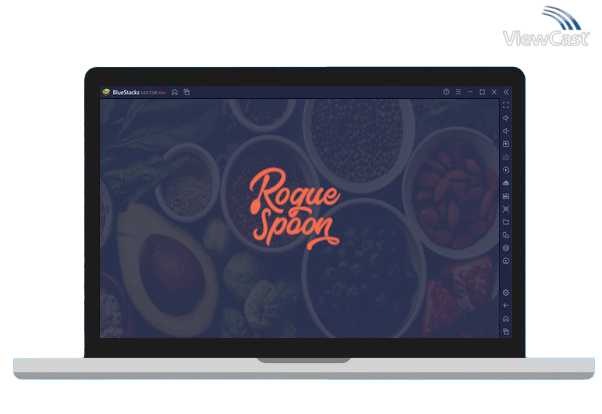
Task: Click the play-in-box sidebar icon
Action: (506, 144)
